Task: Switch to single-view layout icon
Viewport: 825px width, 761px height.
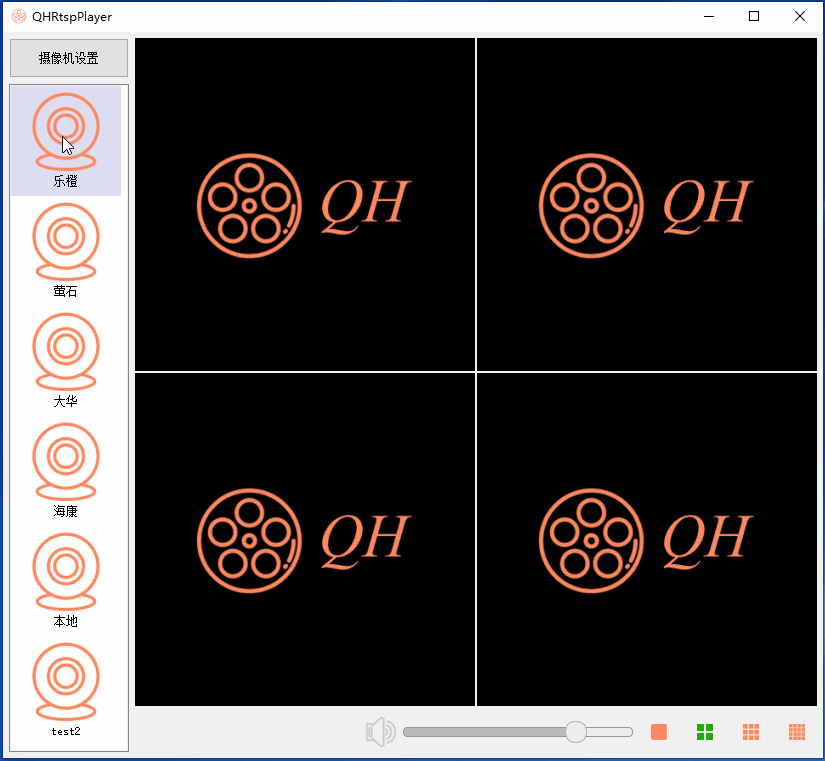Action: click(659, 732)
